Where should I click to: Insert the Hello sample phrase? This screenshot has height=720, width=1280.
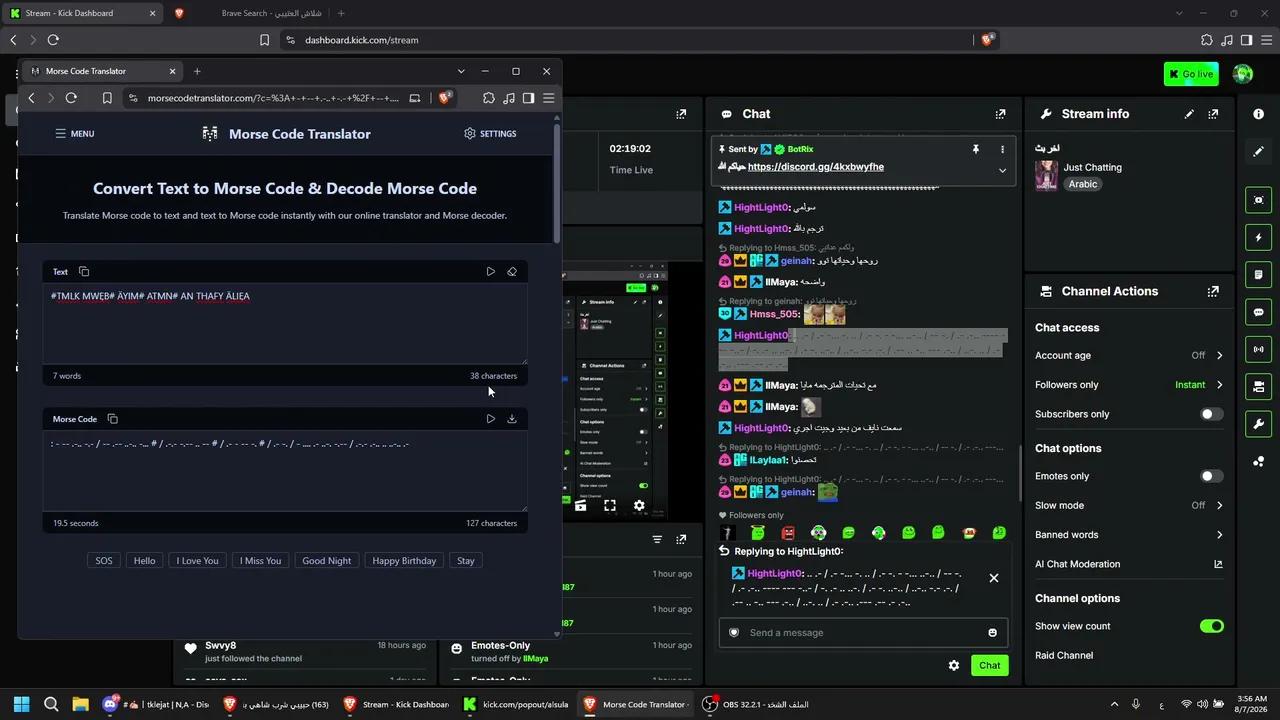pos(145,561)
